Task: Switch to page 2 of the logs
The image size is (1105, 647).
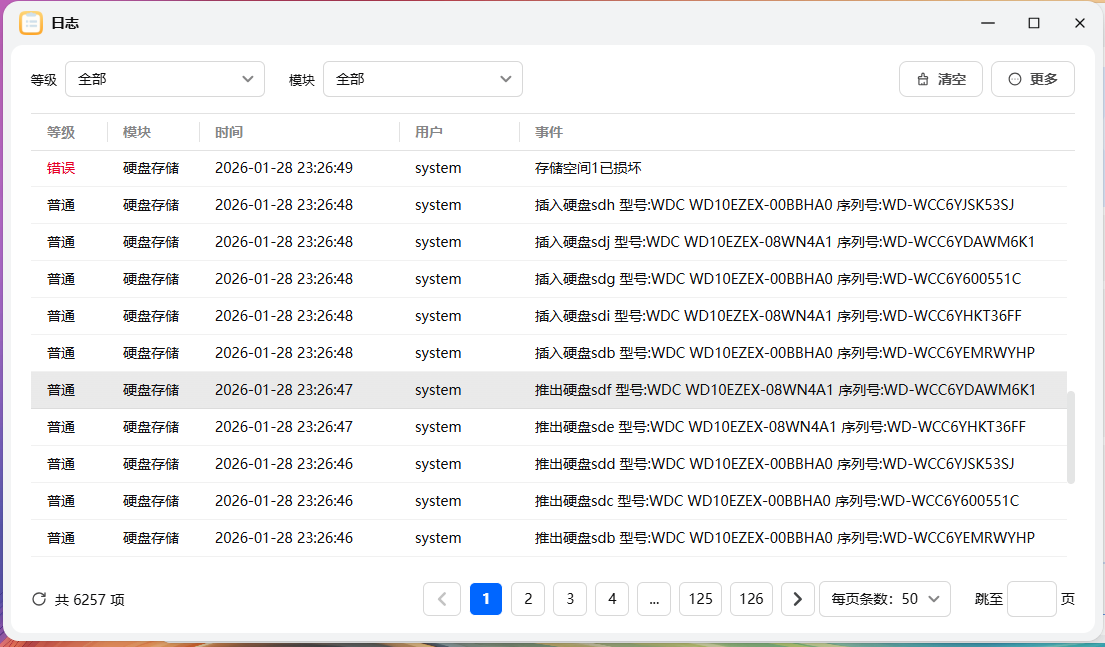Action: click(528, 598)
